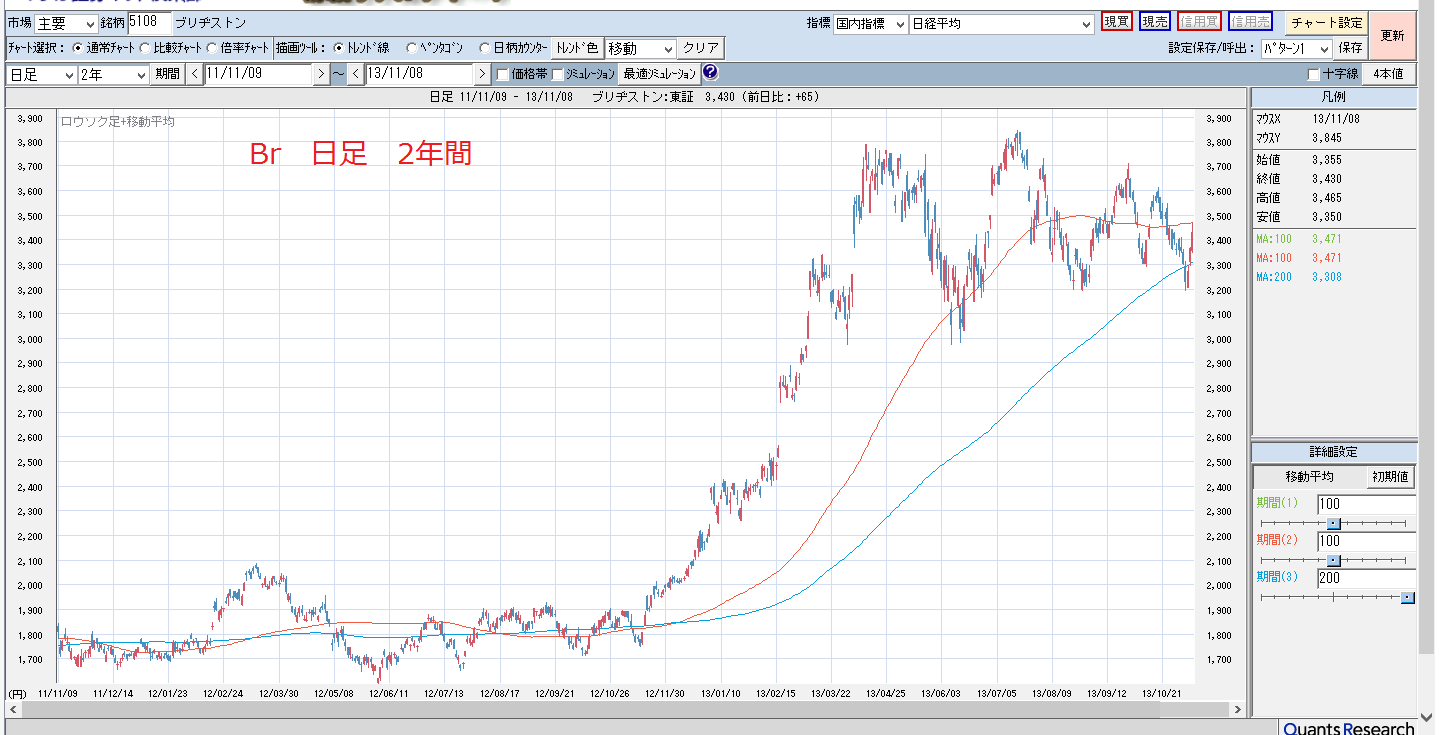Step start date 11/11/09 forward arrow
The height and width of the screenshot is (735, 1441).
click(x=320, y=74)
